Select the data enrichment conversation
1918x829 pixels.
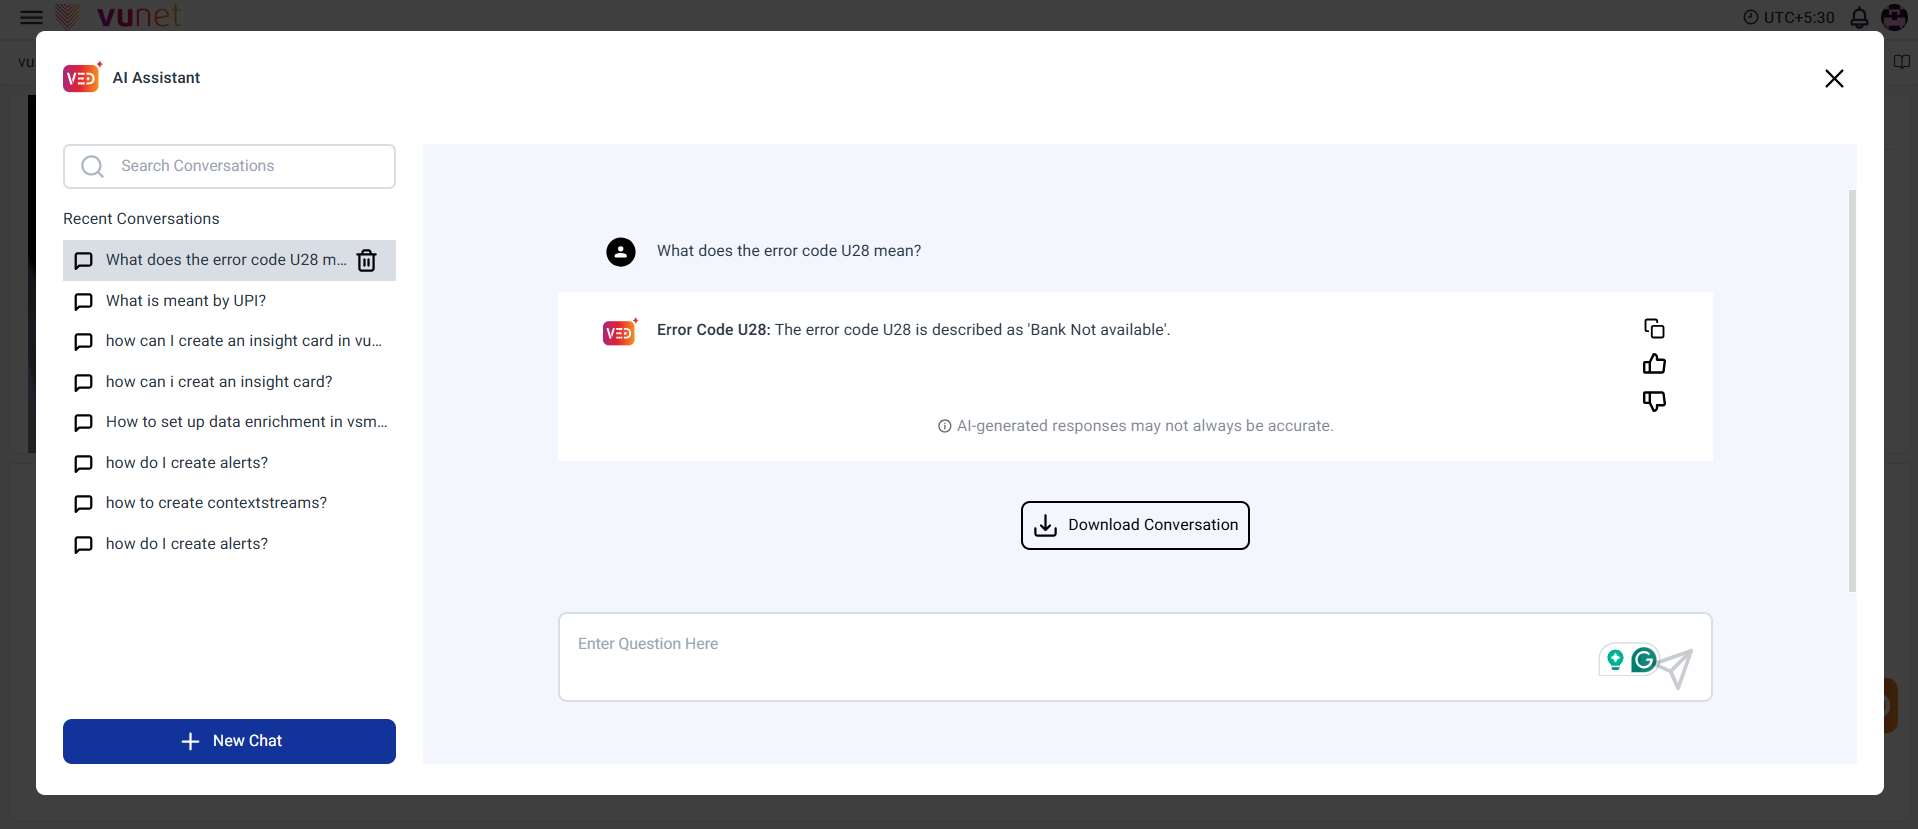pos(246,422)
